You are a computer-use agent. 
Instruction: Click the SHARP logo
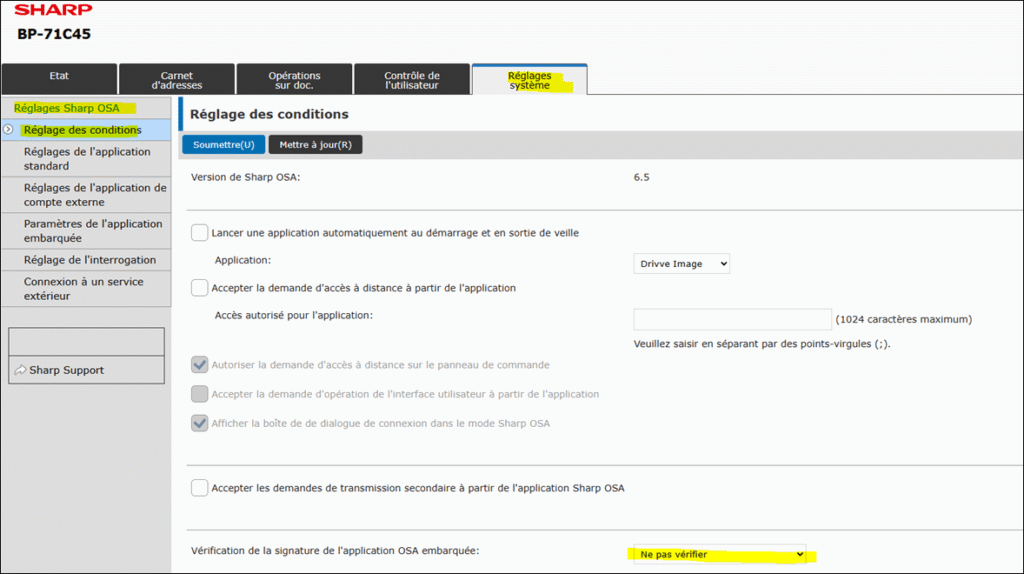pyautogui.click(x=54, y=10)
